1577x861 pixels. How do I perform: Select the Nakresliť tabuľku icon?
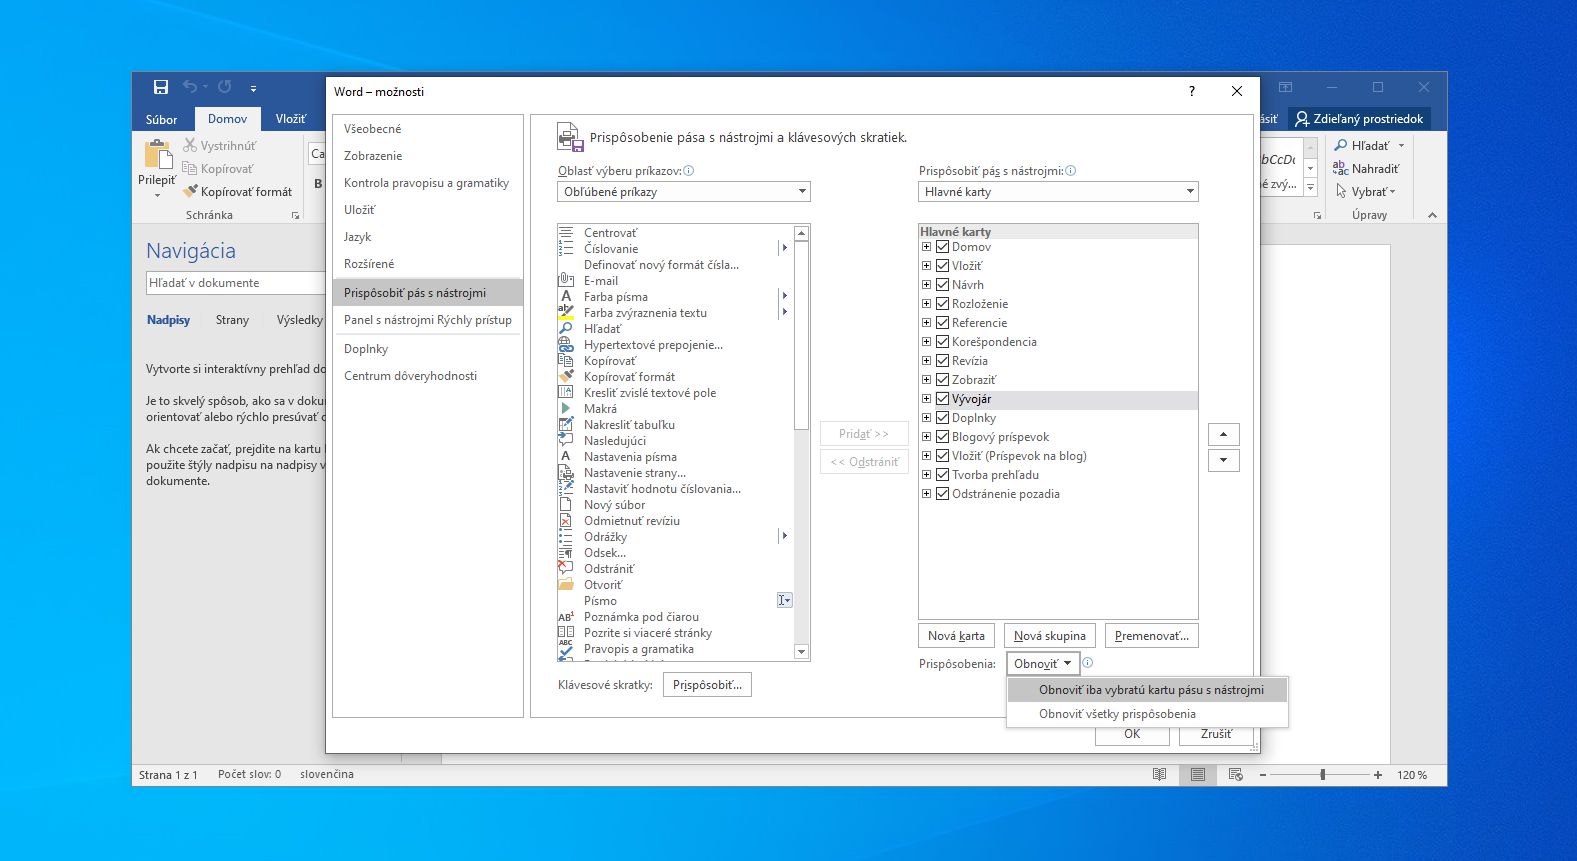click(566, 425)
